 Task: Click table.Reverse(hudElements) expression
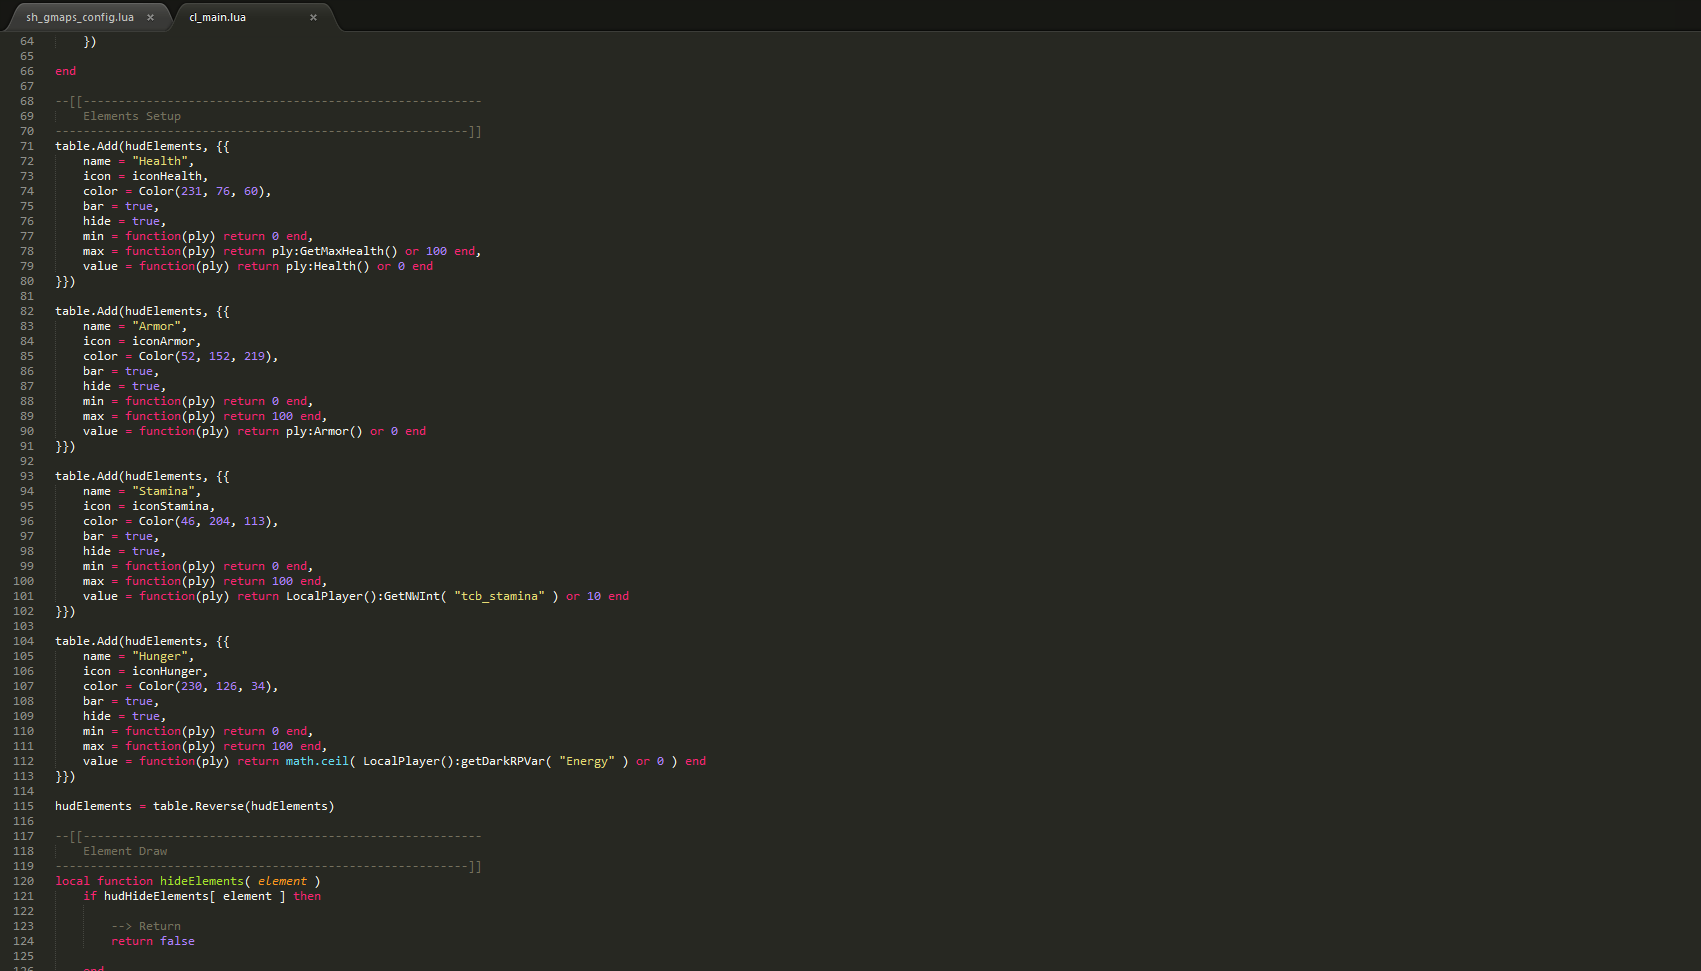(x=244, y=806)
